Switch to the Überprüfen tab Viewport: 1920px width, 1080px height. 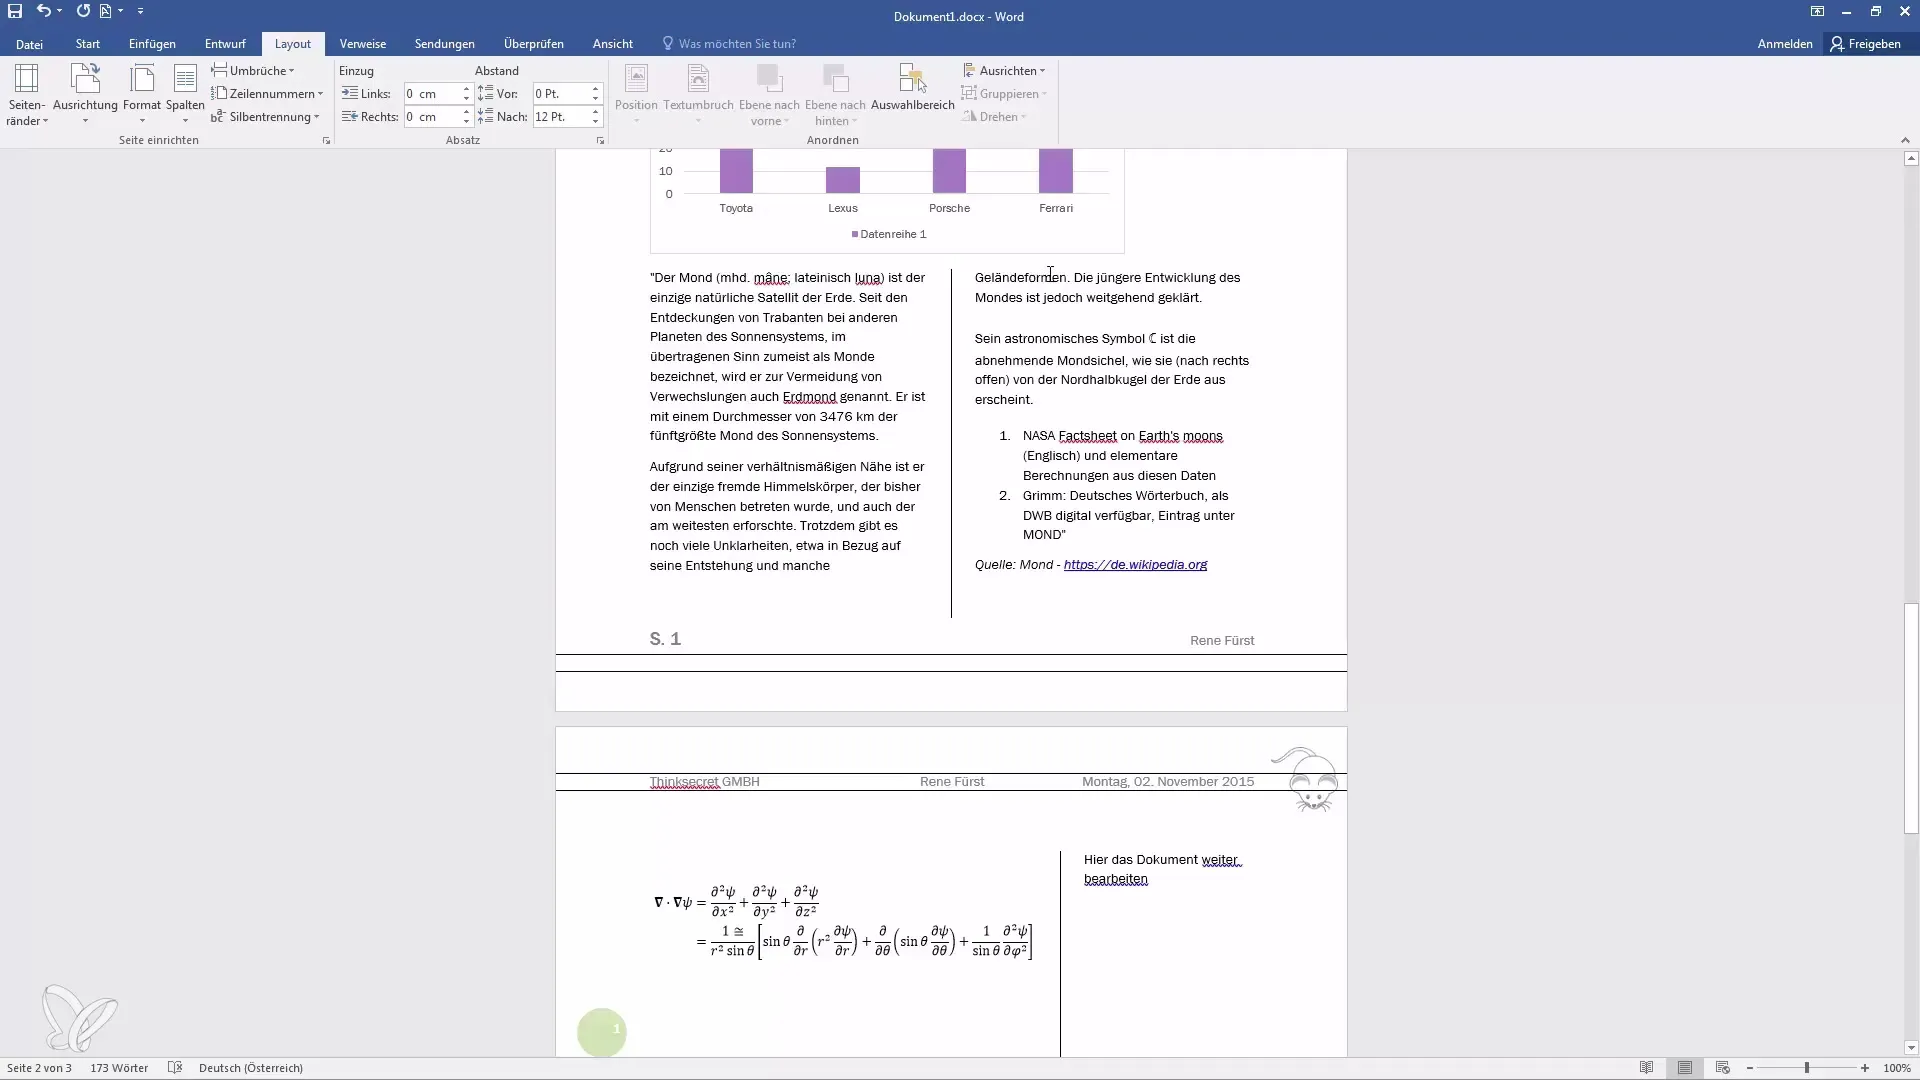534,44
